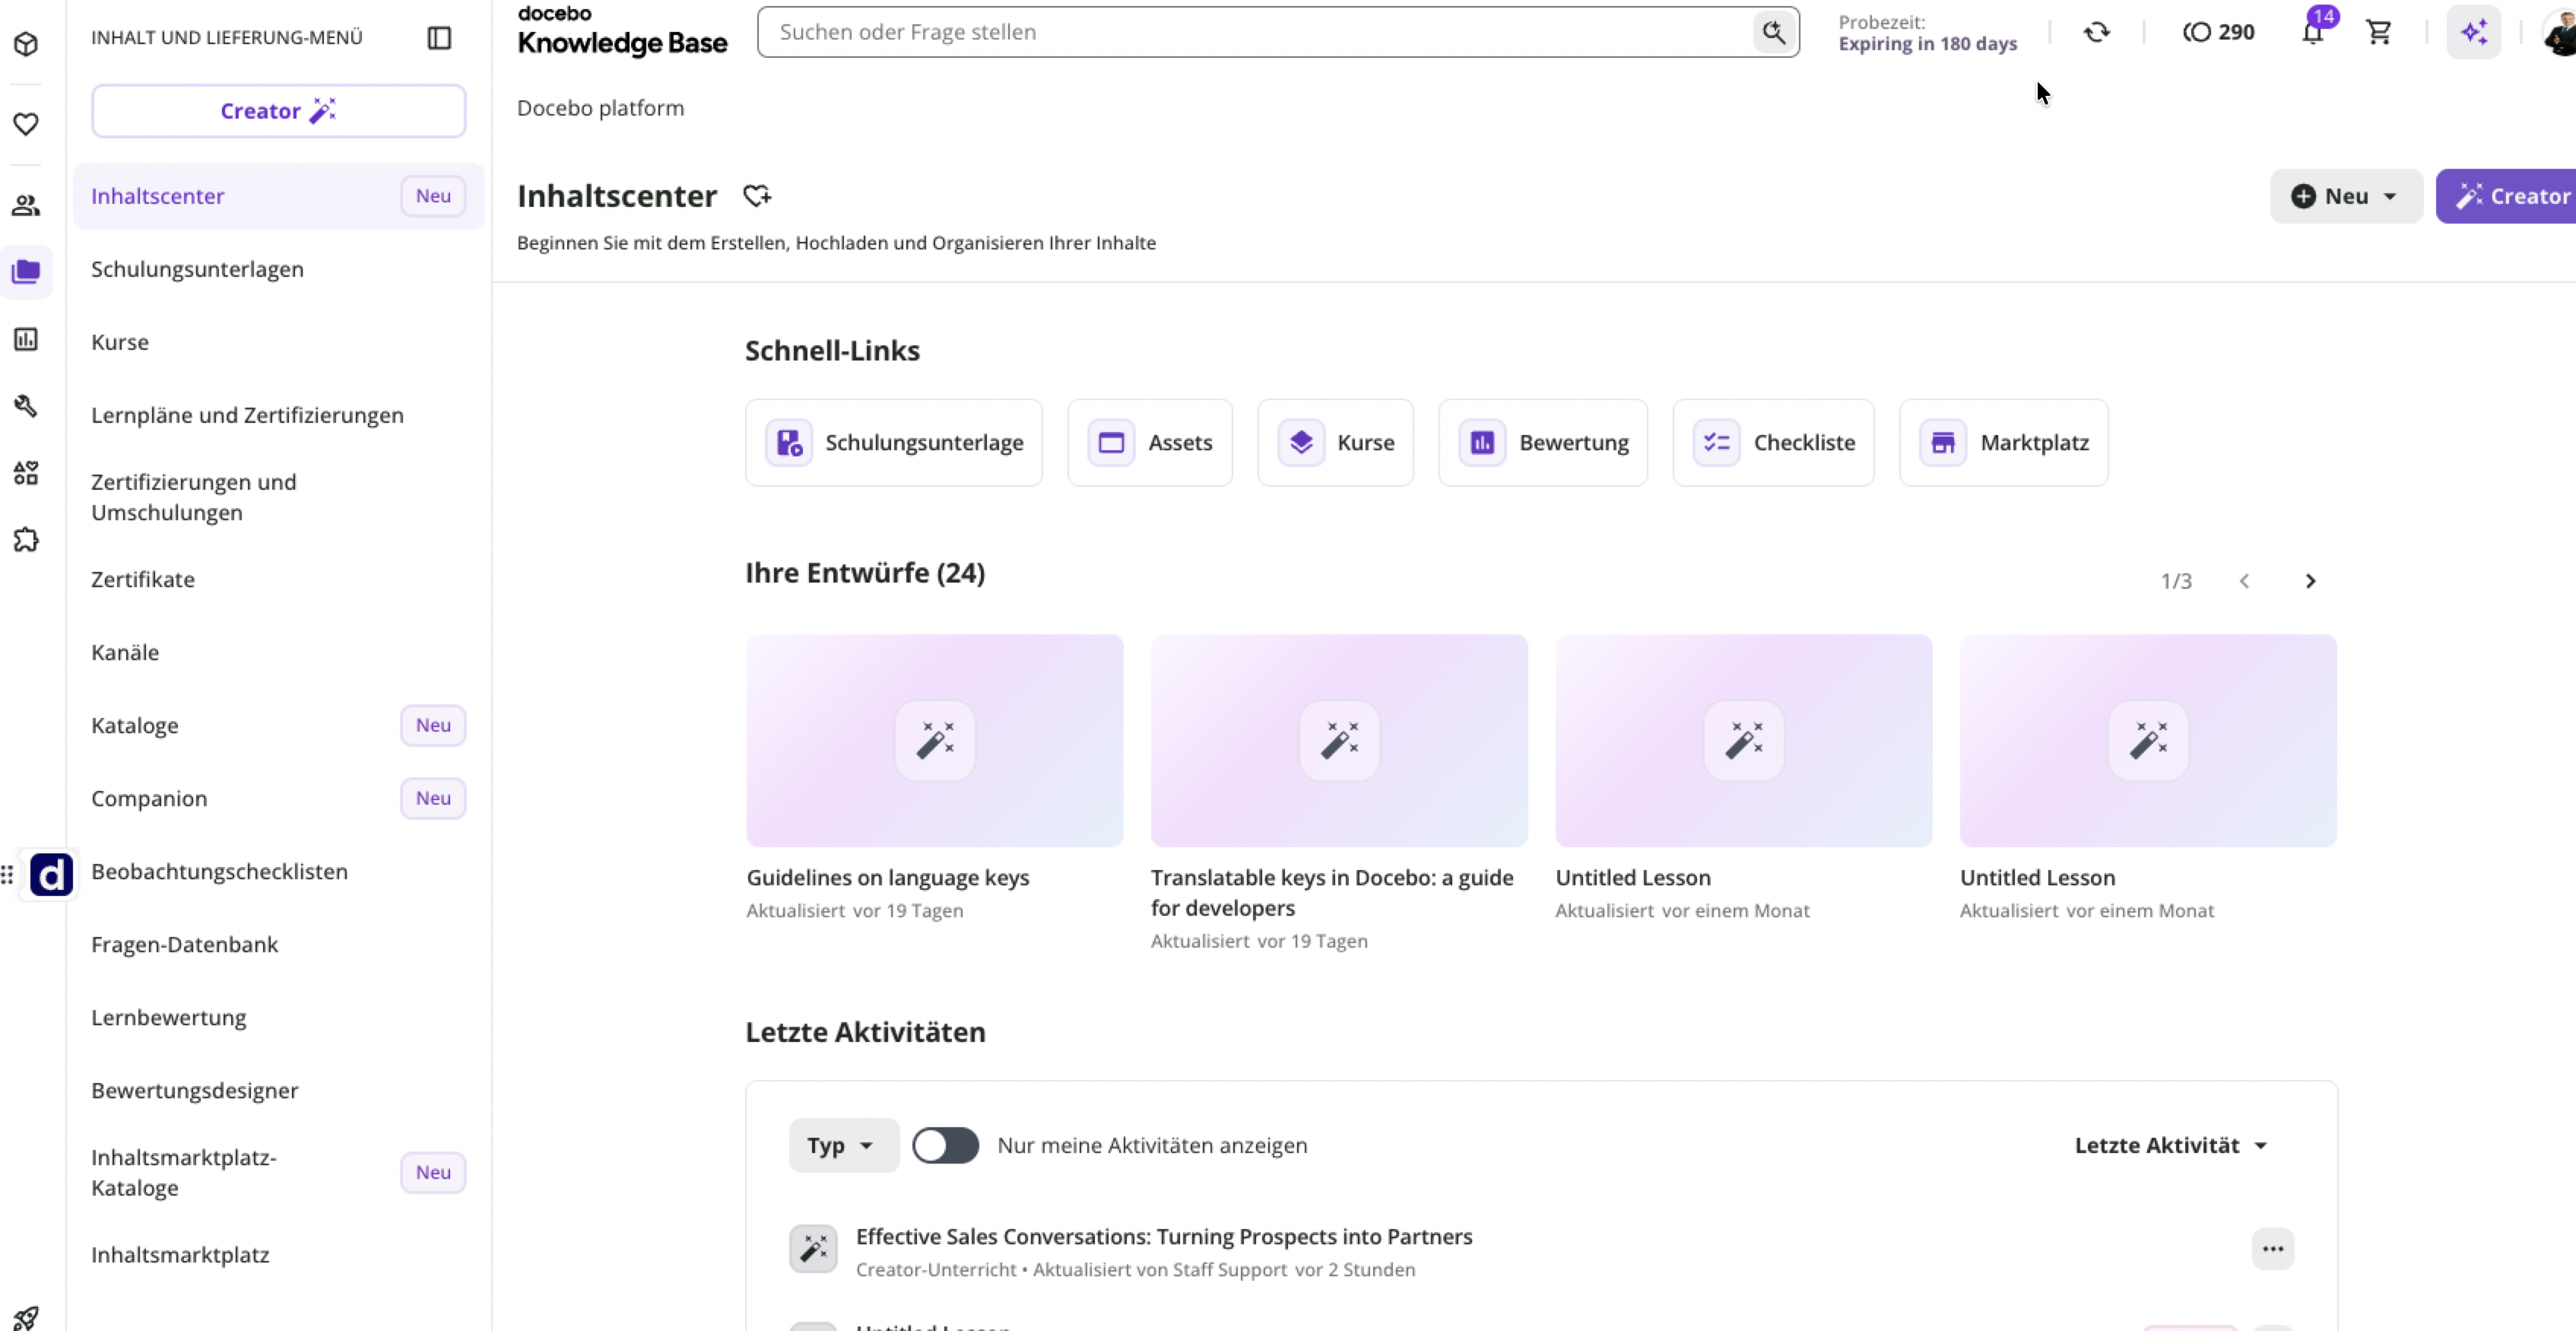This screenshot has height=1331, width=2576.
Task: Expand the Neu dropdown button
Action: click(2345, 196)
